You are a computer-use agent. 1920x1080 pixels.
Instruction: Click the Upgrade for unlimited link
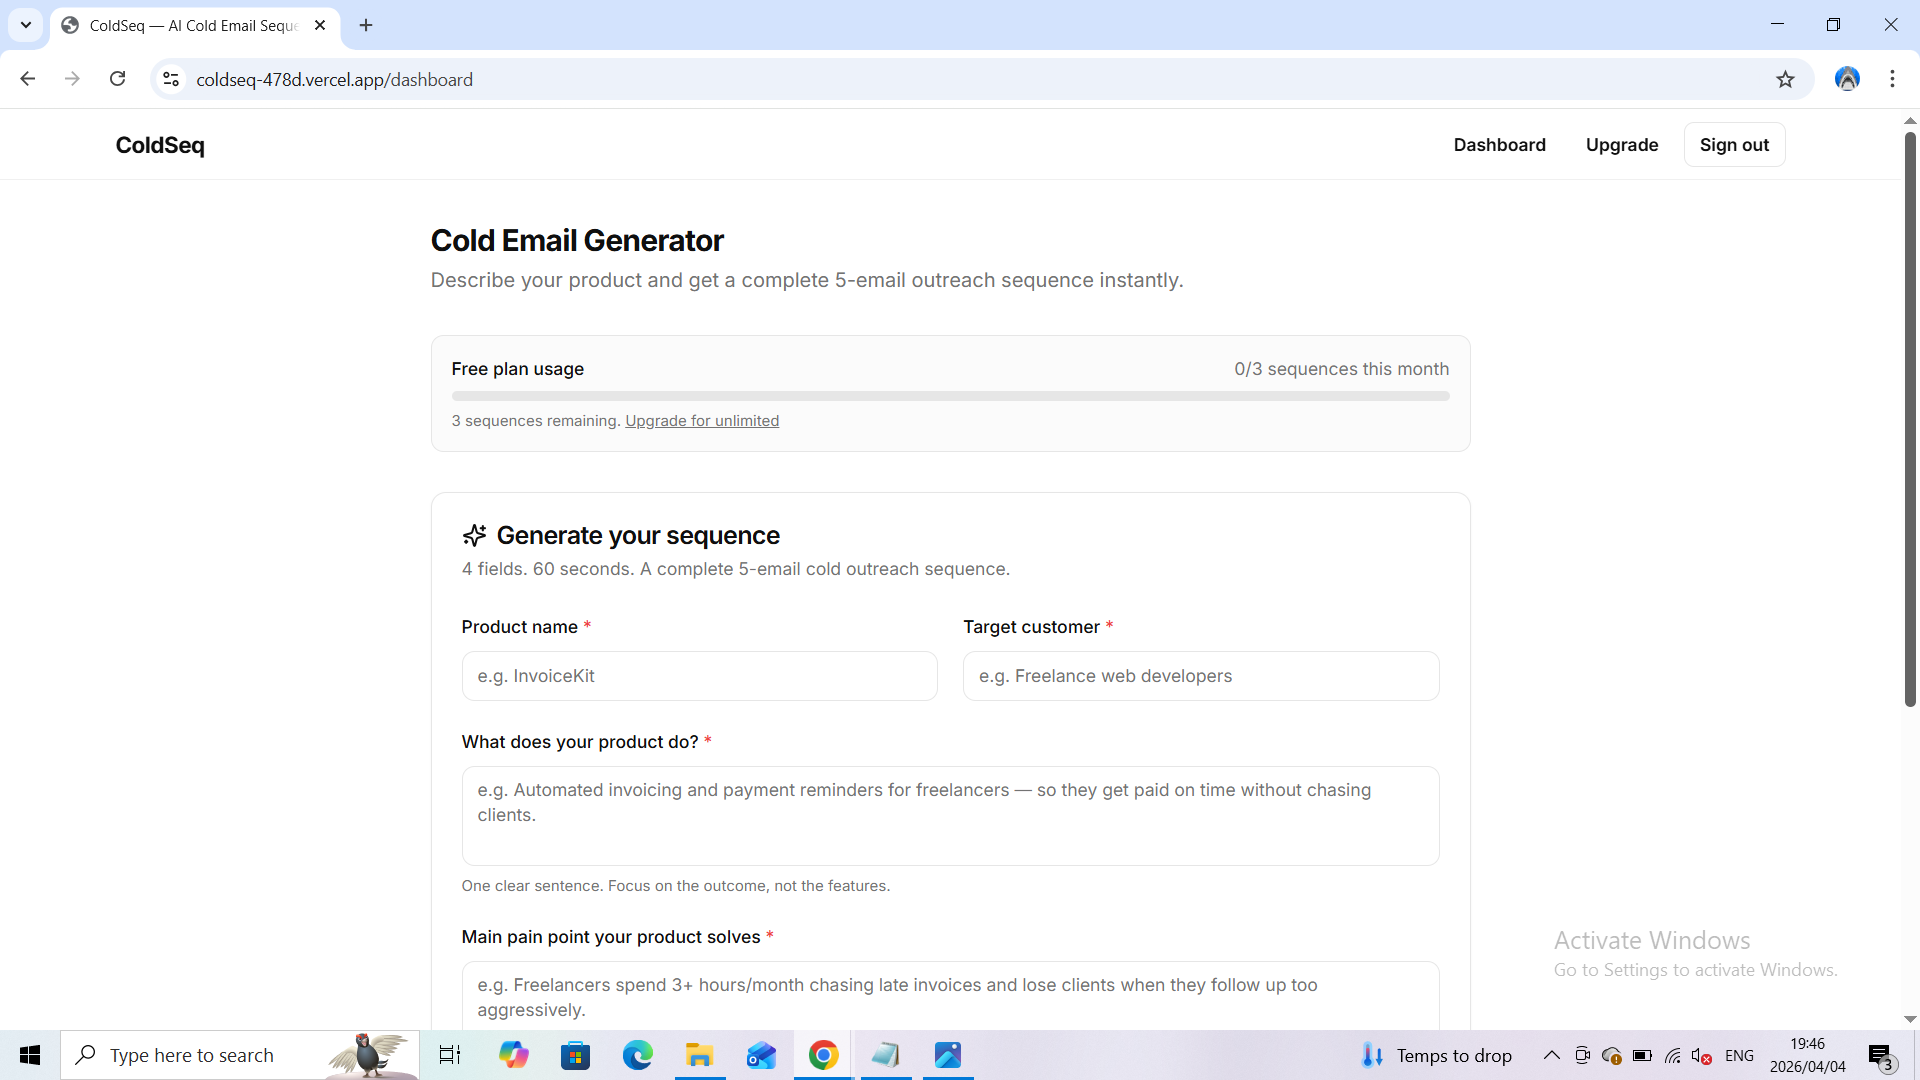click(702, 420)
